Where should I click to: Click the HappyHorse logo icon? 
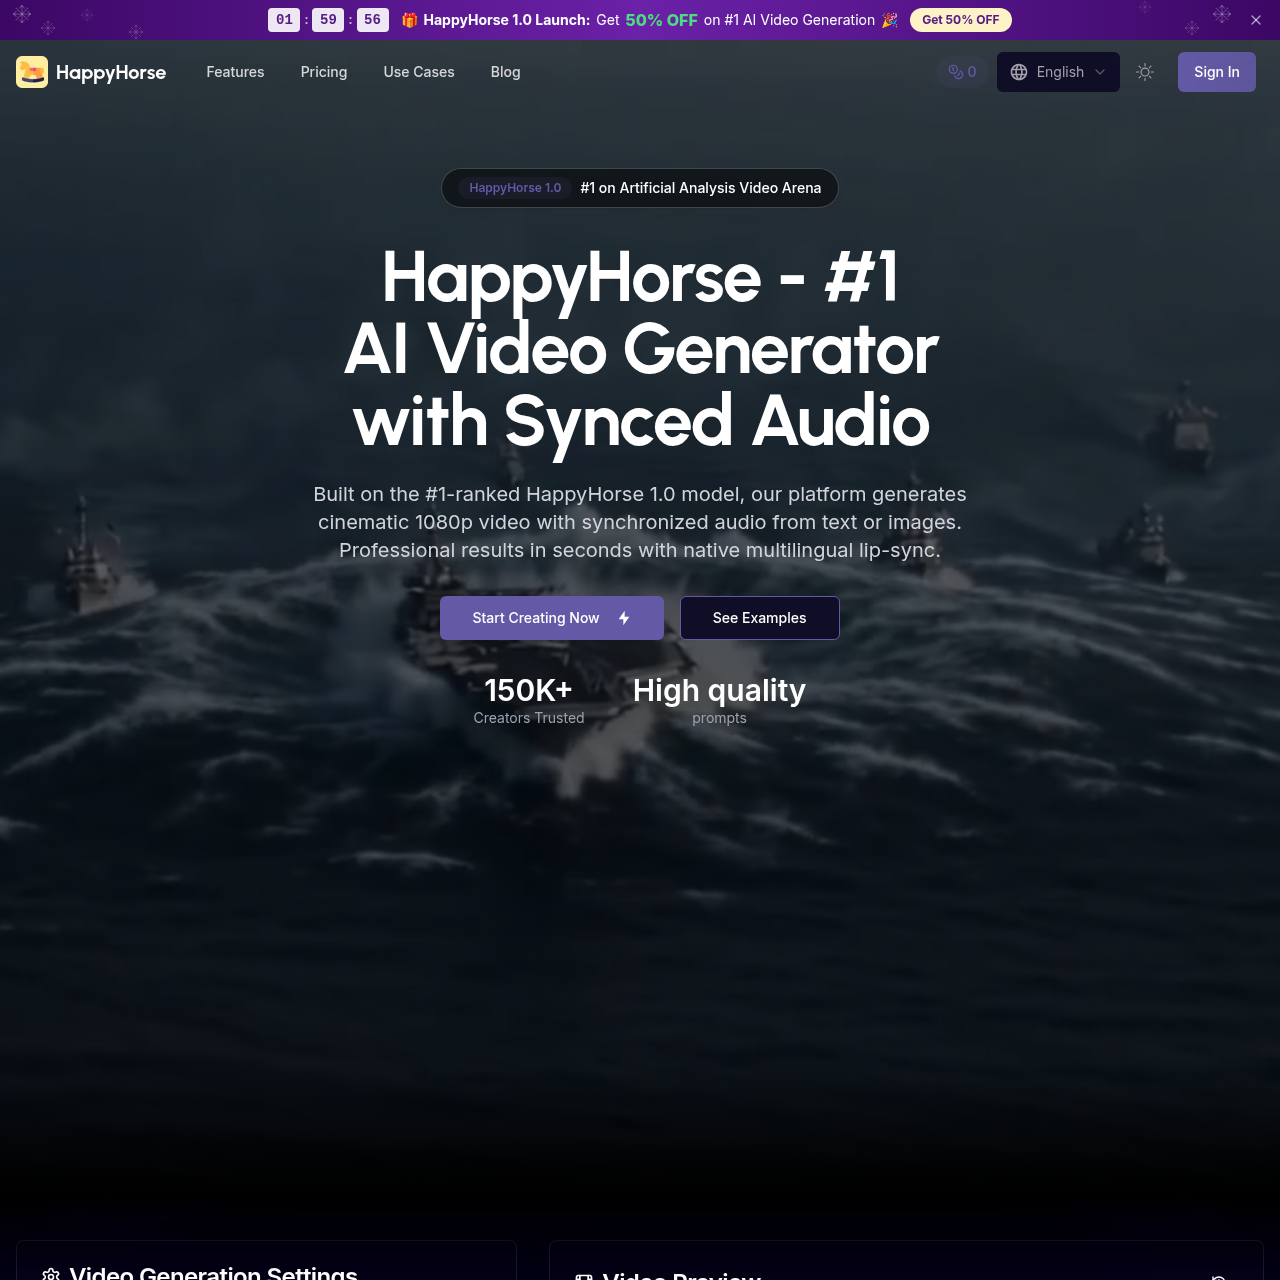(31, 71)
